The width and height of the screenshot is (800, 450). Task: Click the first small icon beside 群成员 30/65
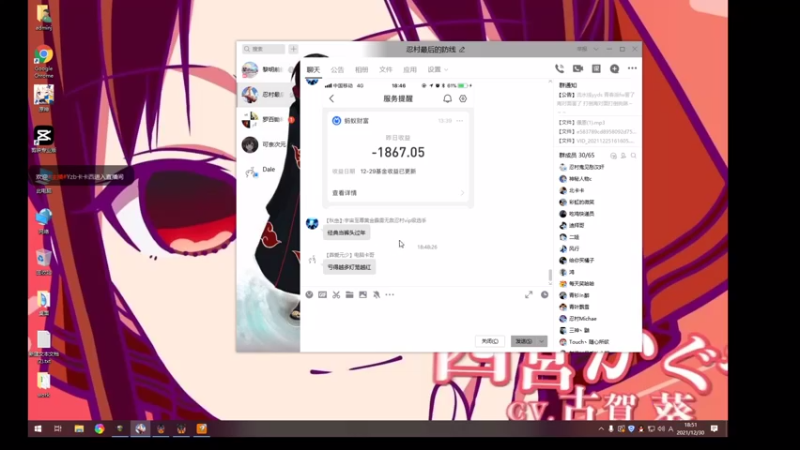pyautogui.click(x=613, y=156)
